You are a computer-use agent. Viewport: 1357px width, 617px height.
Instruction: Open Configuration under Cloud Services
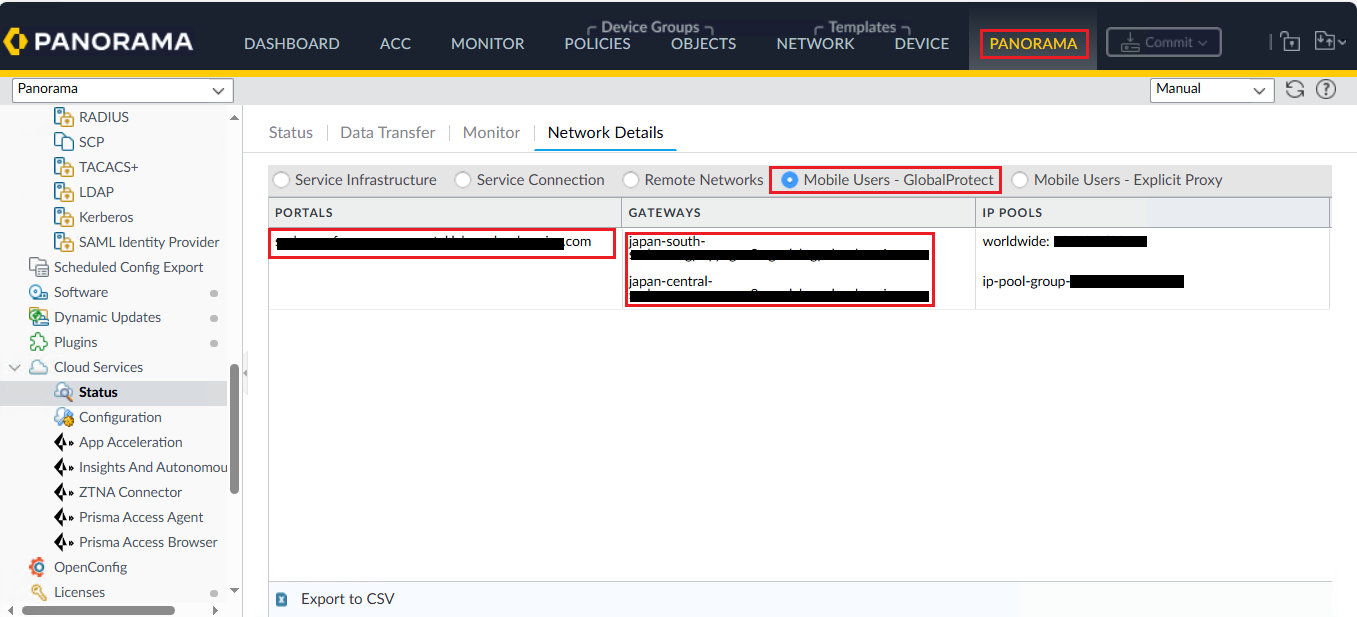(x=120, y=417)
